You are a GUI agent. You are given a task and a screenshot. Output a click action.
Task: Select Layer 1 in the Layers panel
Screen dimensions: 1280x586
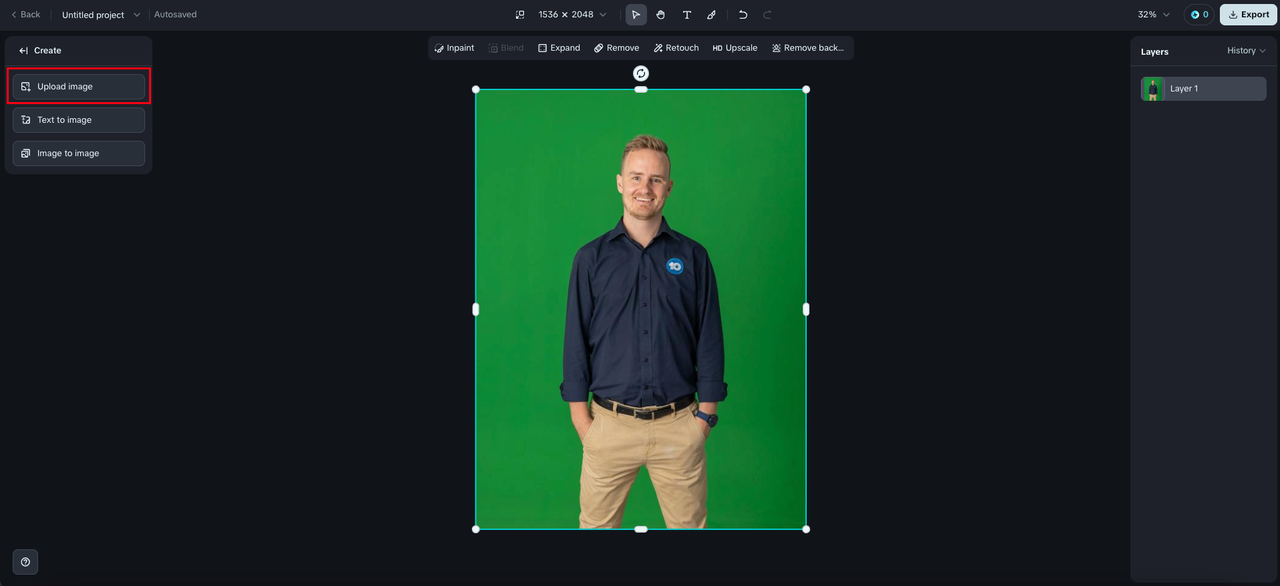[1204, 88]
